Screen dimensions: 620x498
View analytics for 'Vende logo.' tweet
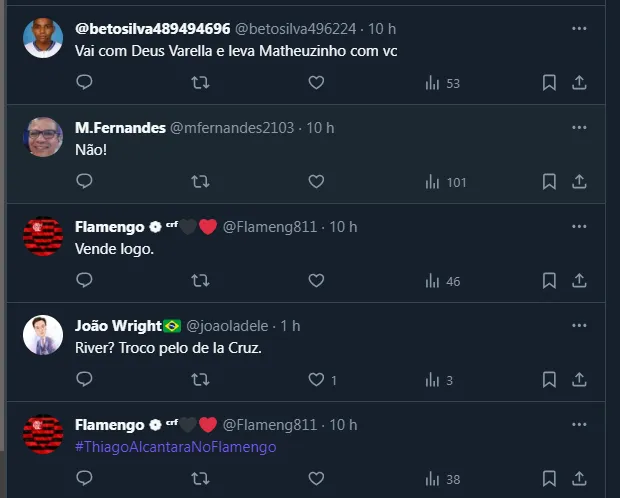click(442, 281)
